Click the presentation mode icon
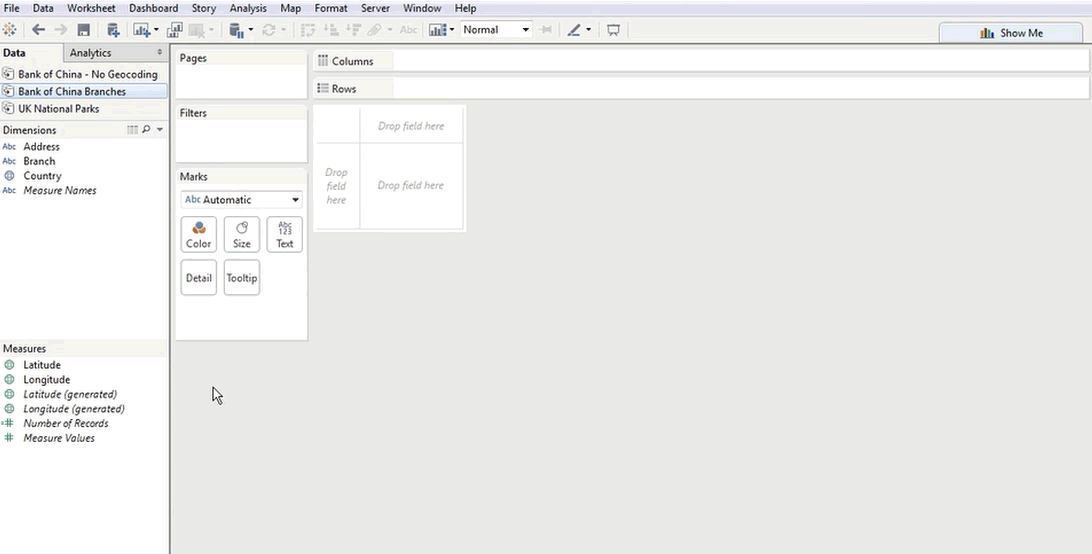Screen dimensions: 1092x554 [x=613, y=30]
